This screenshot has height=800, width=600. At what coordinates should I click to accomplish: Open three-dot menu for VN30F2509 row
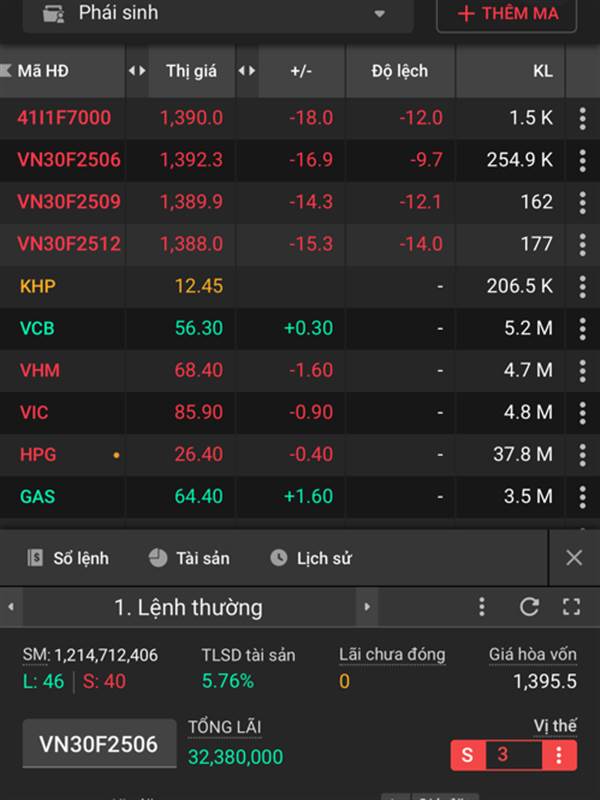(x=583, y=203)
